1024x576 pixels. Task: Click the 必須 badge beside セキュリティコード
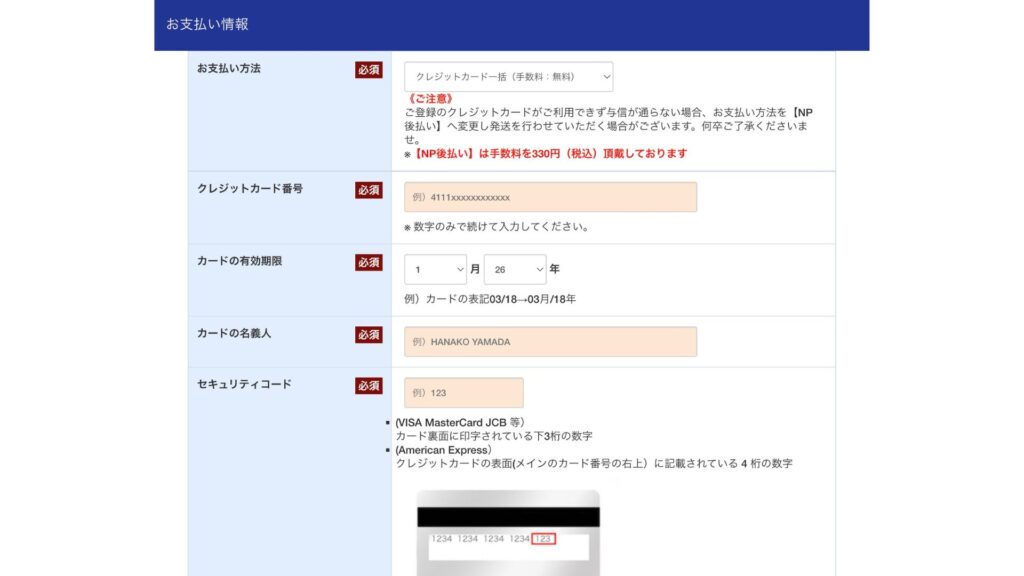[369, 384]
